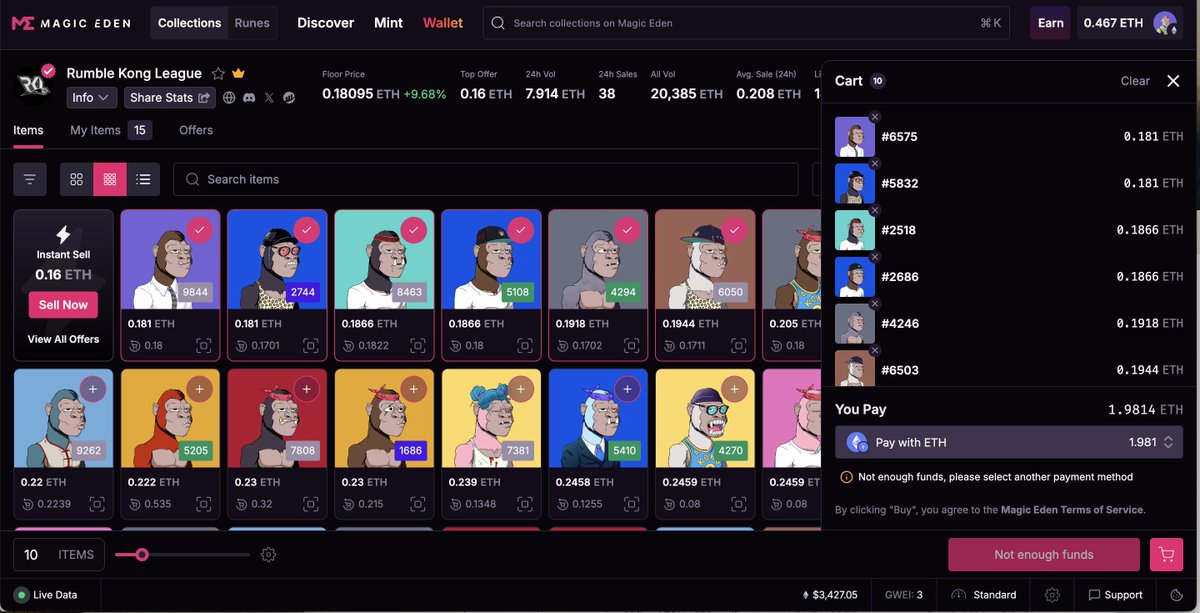Image resolution: width=1200 pixels, height=613 pixels.
Task: Switch to the Items tab
Action: tap(28, 130)
